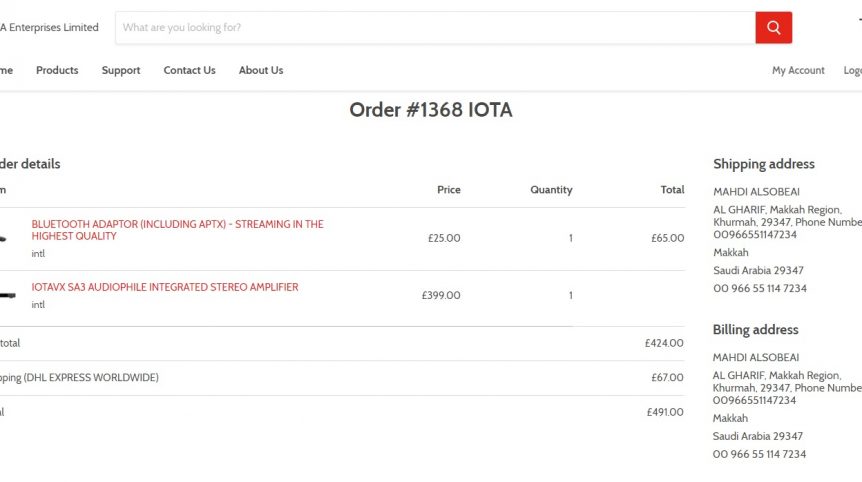Click the Log out link at top right
Viewport: 862px width, 482px height.
click(853, 70)
